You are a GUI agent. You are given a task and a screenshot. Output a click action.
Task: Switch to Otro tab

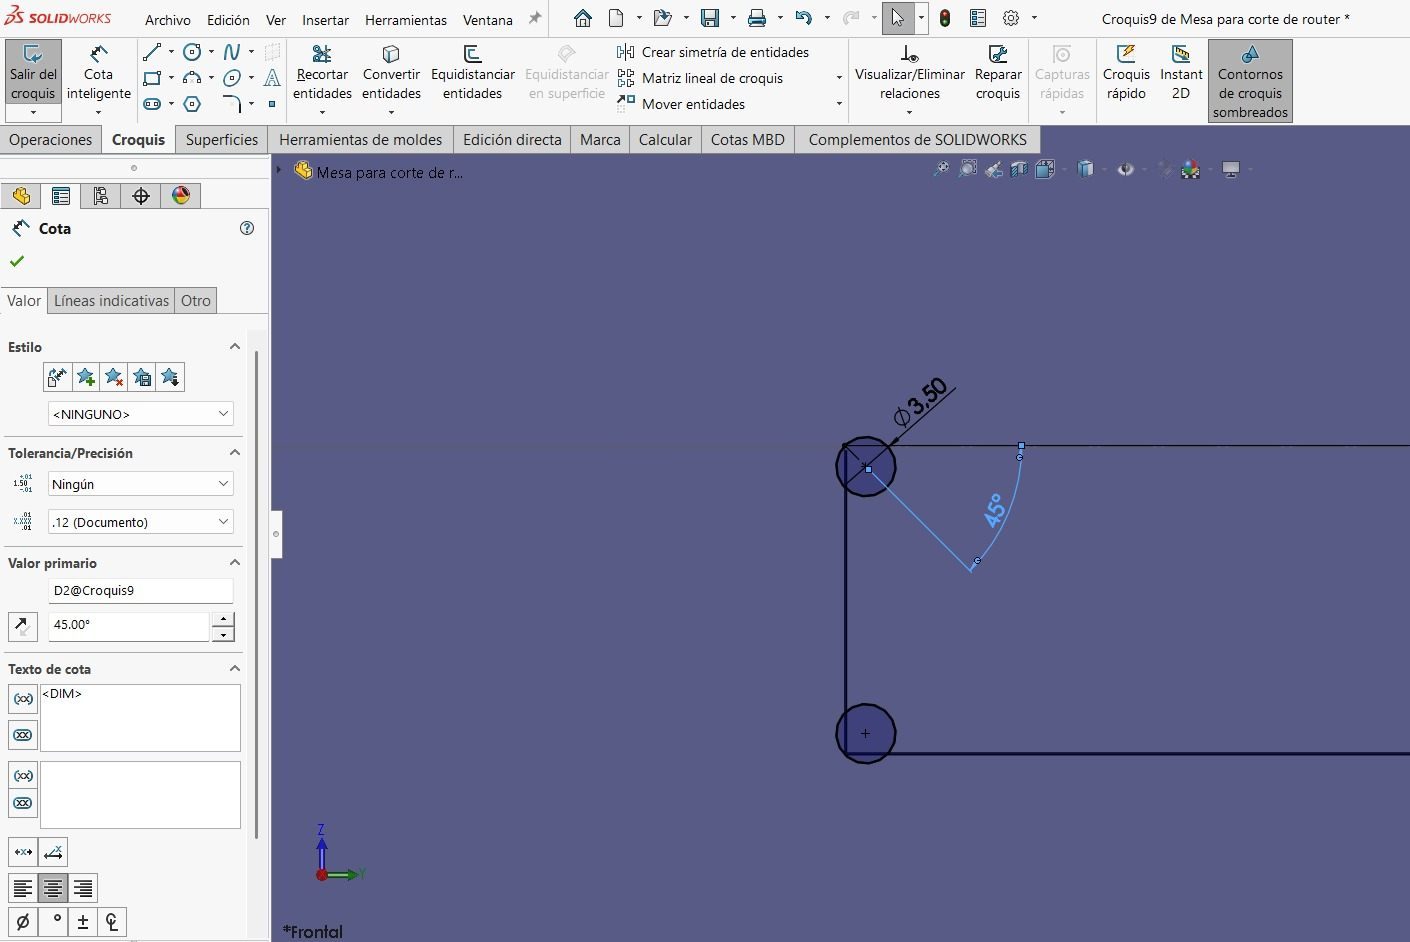pyautogui.click(x=196, y=300)
